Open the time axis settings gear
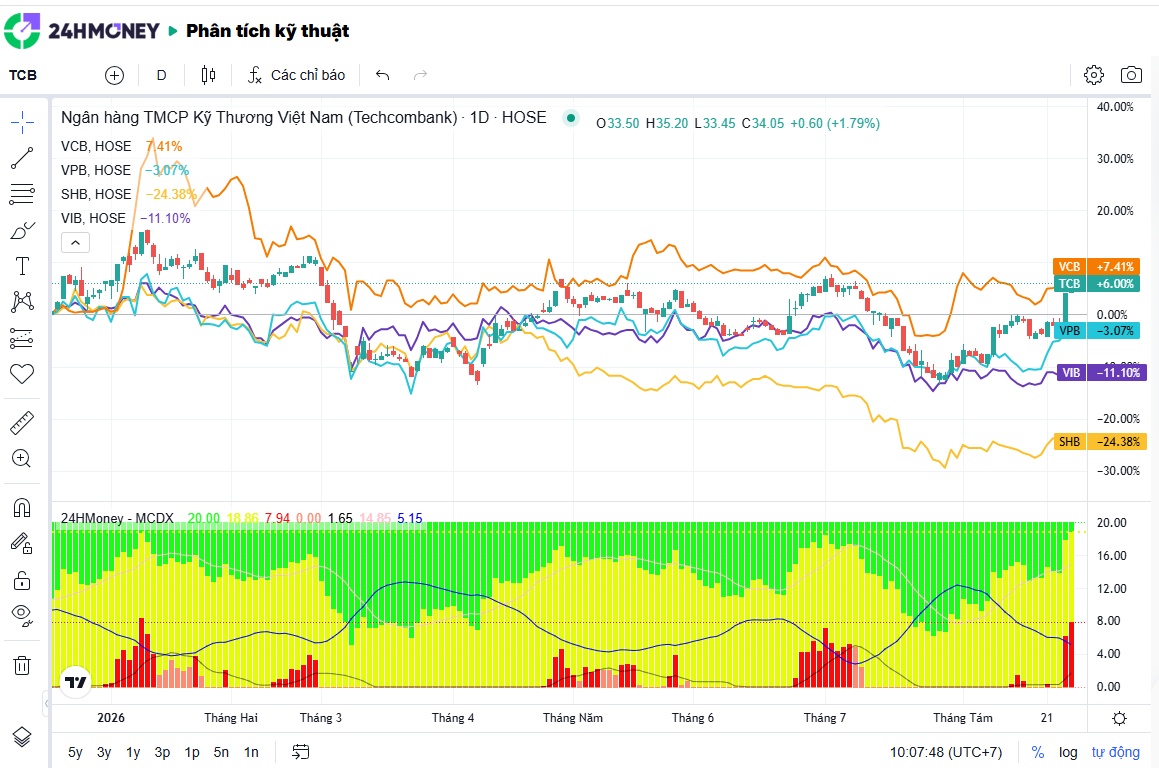The image size is (1159, 768). click(x=1120, y=718)
